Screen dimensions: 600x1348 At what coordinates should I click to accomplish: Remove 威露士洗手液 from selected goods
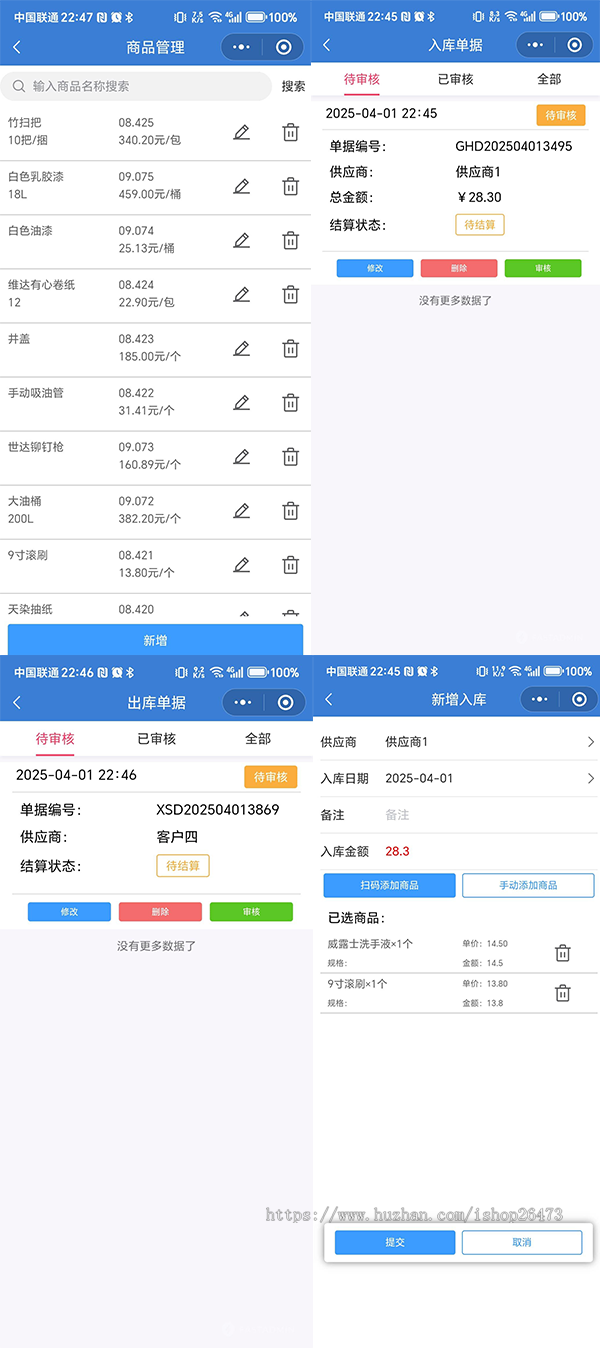[x=562, y=953]
